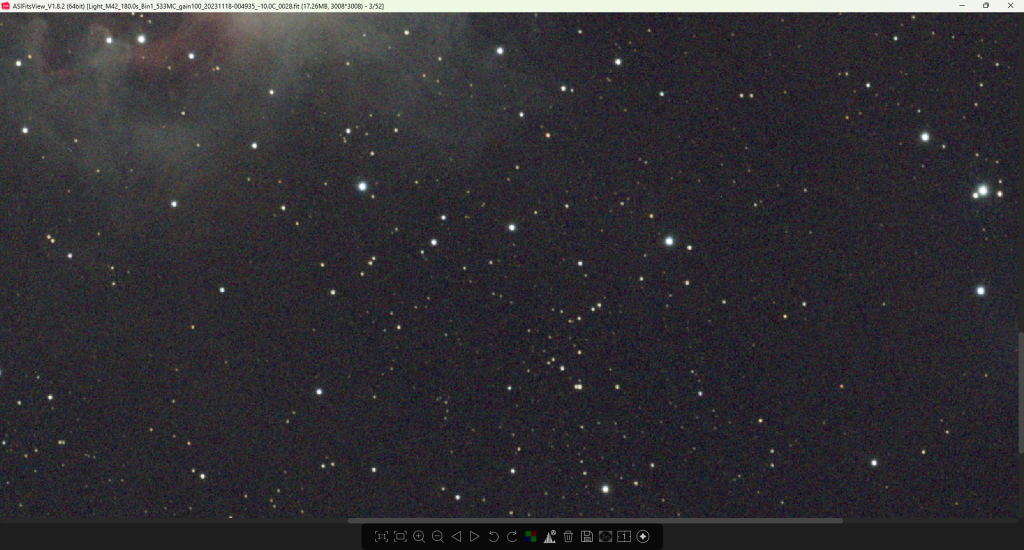This screenshot has width=1024, height=550.
Task: Go to the previous image
Action: point(456,537)
